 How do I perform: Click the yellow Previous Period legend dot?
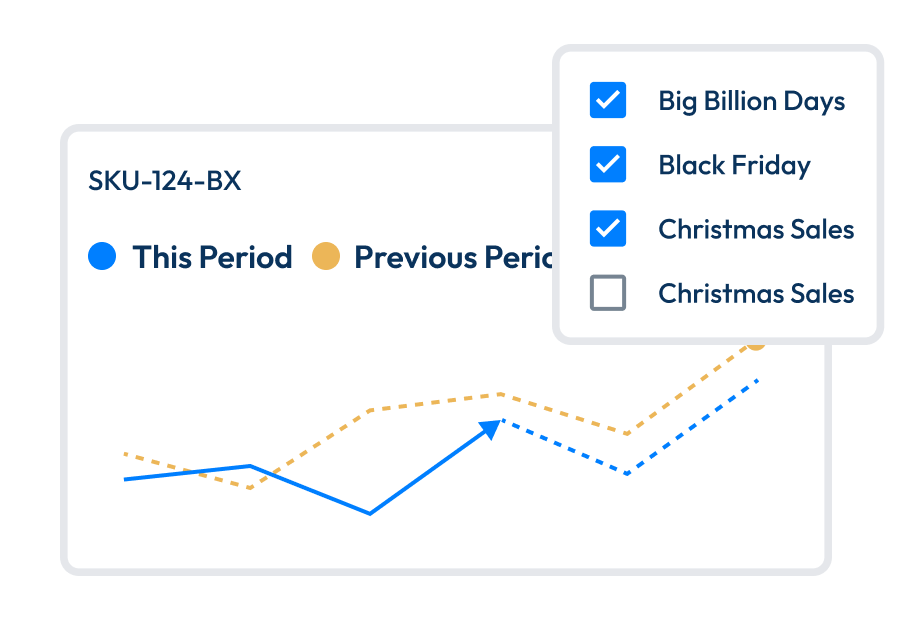326,257
